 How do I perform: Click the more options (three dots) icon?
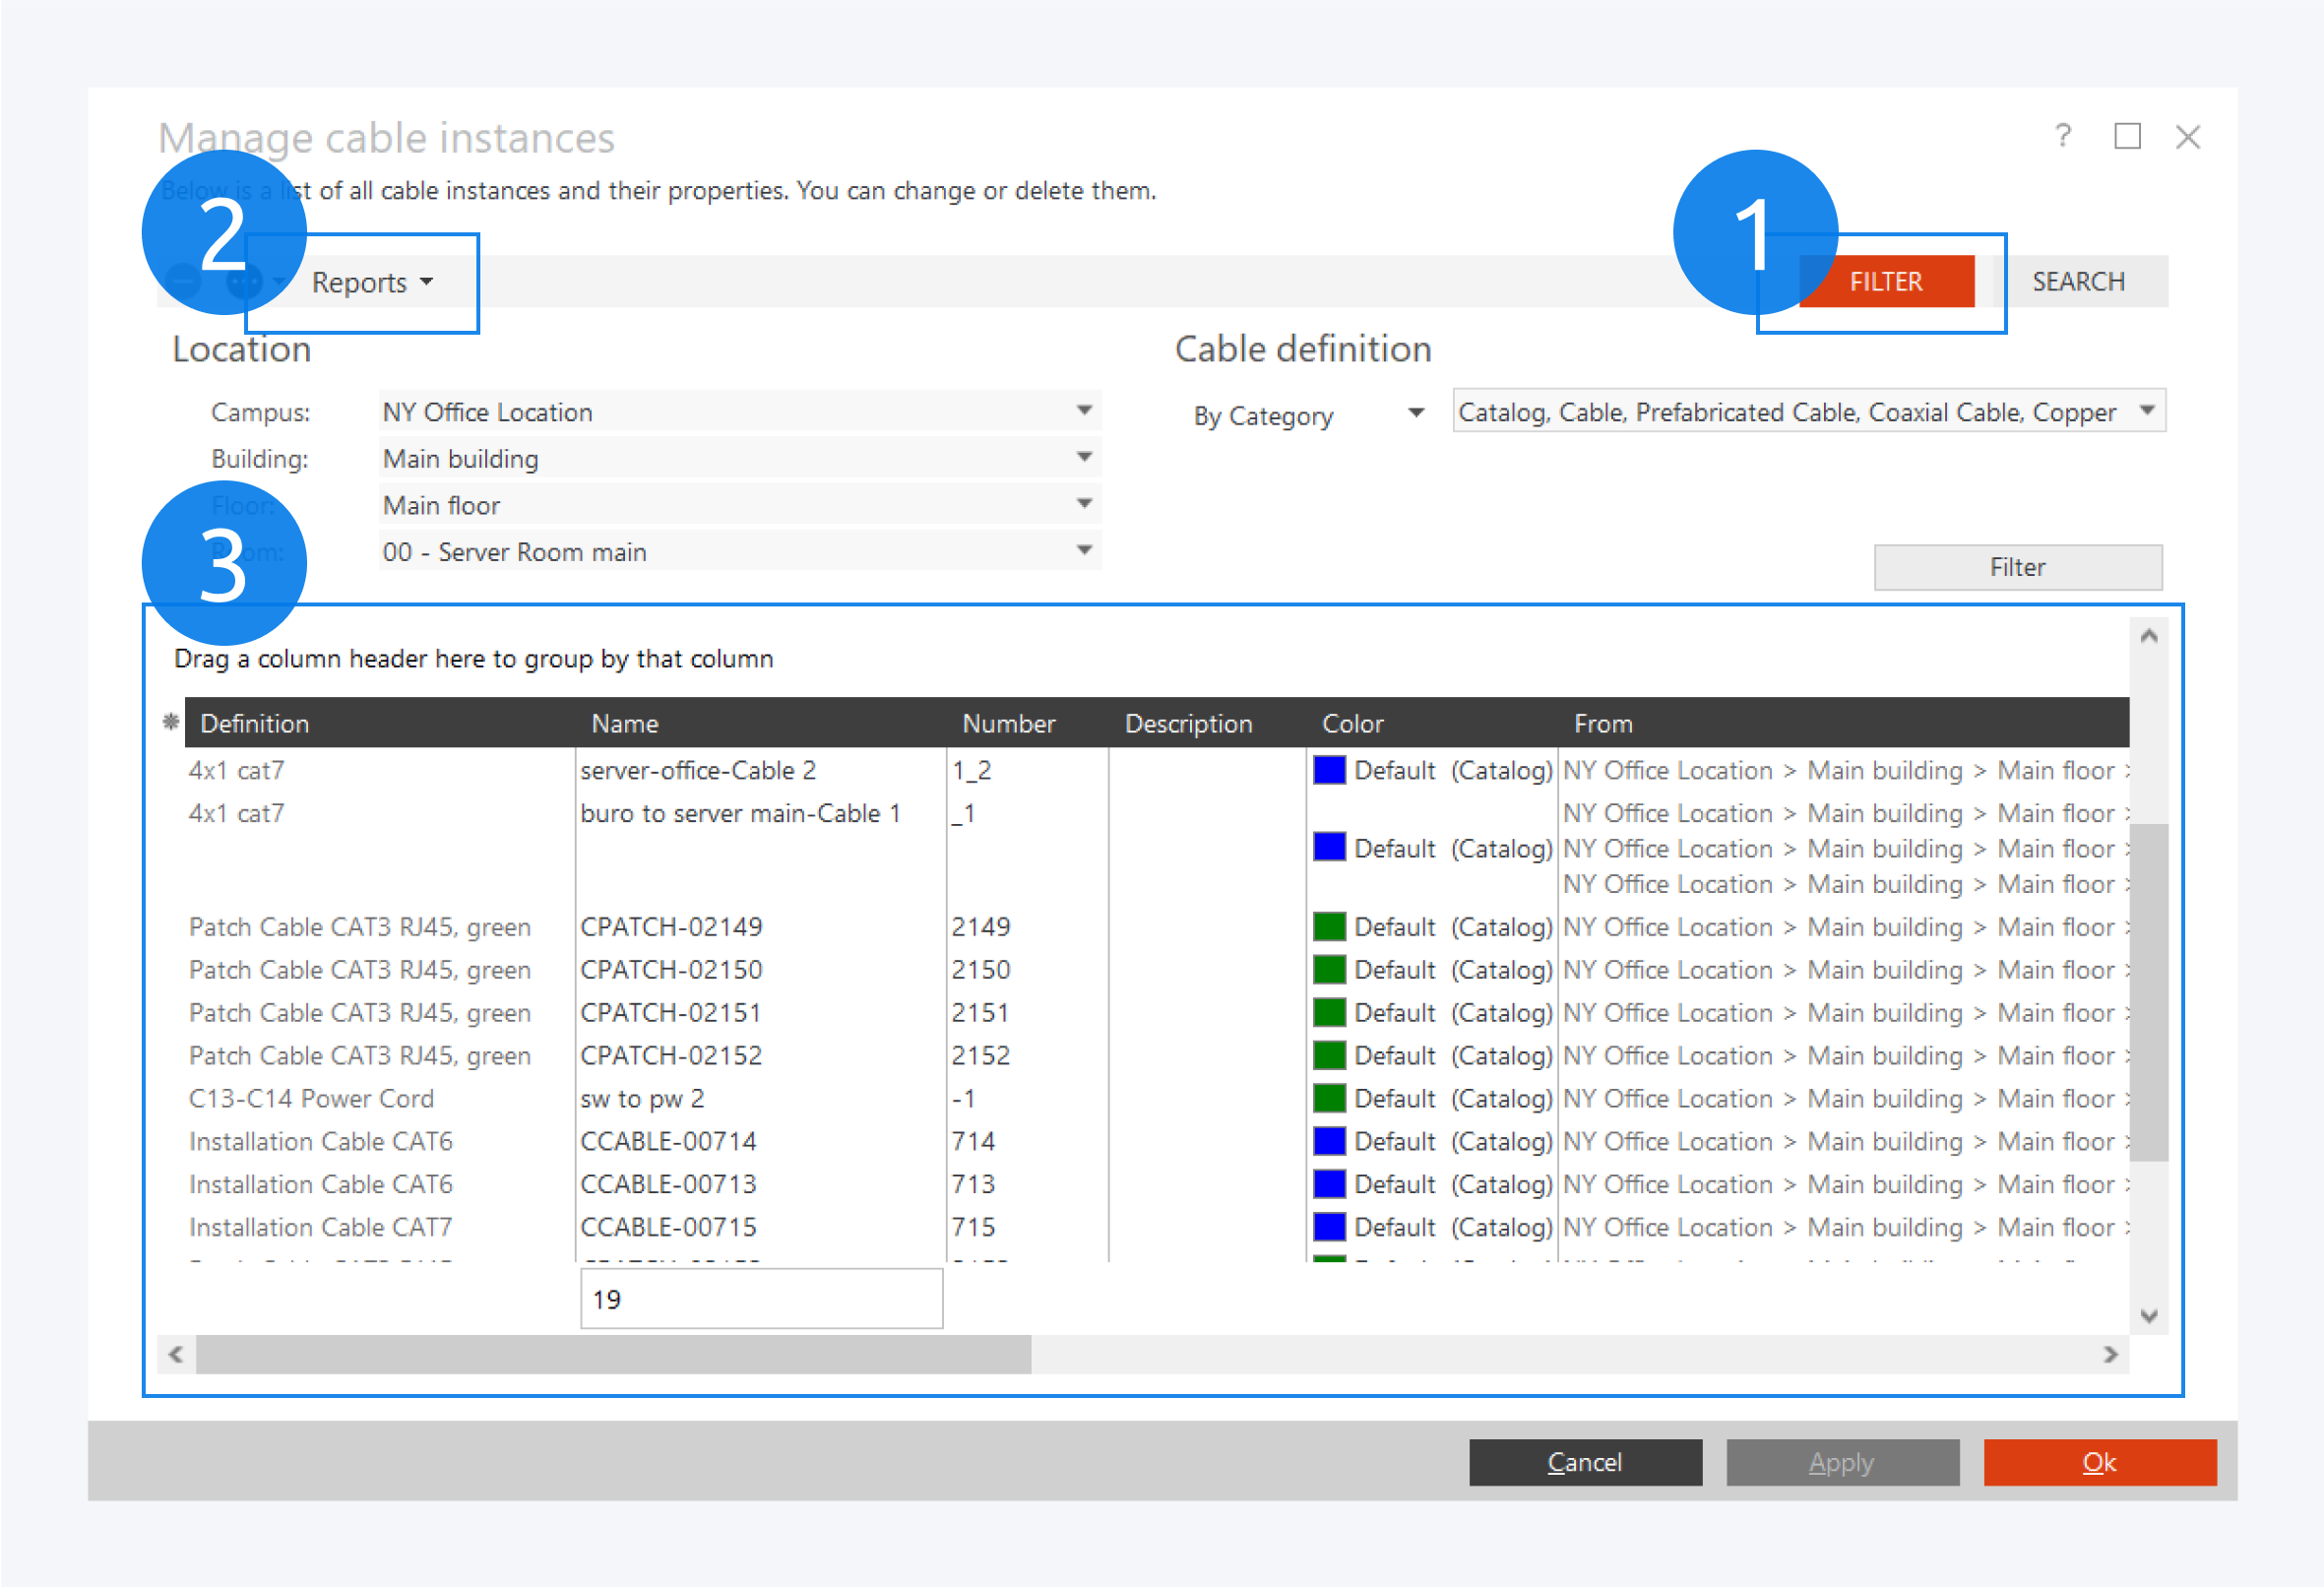243,281
